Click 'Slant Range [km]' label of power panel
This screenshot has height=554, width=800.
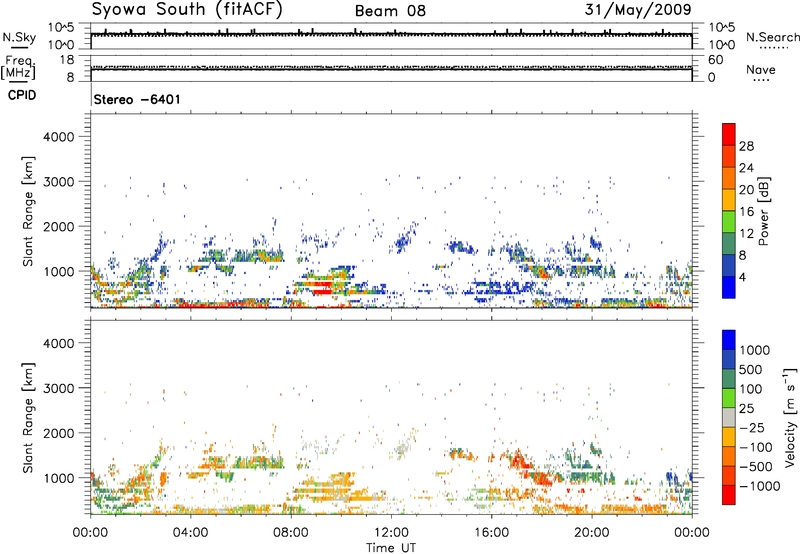pos(28,211)
